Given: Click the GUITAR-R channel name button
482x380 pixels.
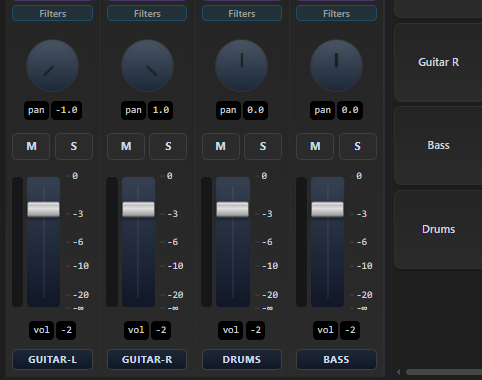Looking at the screenshot, I should click(x=147, y=359).
